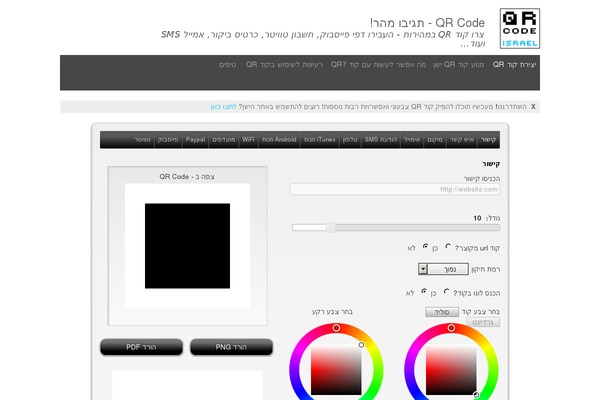Click the background color wheel hue marker
The height and width of the screenshot is (400, 600).
[336, 328]
